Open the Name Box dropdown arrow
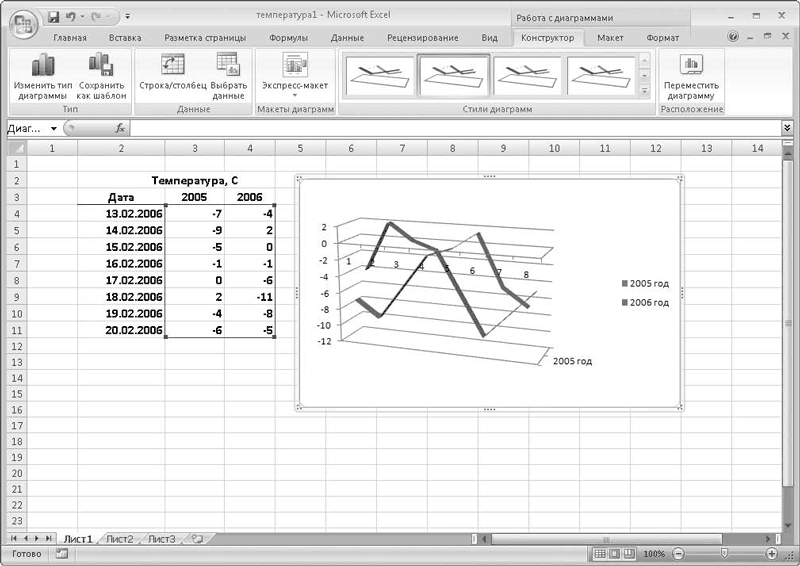This screenshot has width=800, height=566. click(54, 129)
